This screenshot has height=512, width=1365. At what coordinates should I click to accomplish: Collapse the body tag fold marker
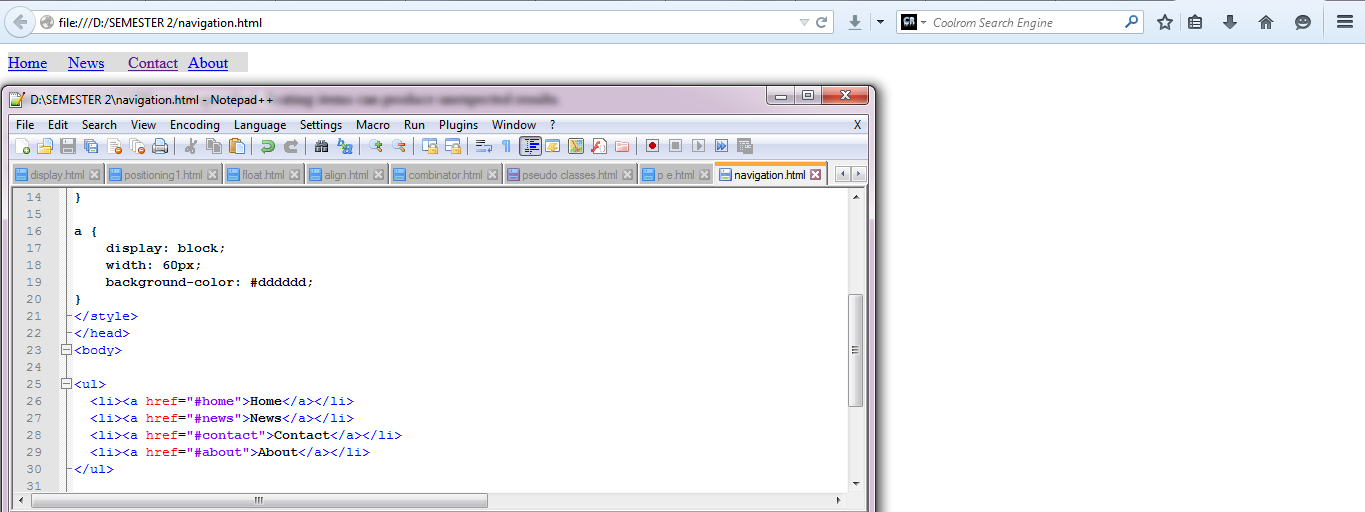coord(66,350)
